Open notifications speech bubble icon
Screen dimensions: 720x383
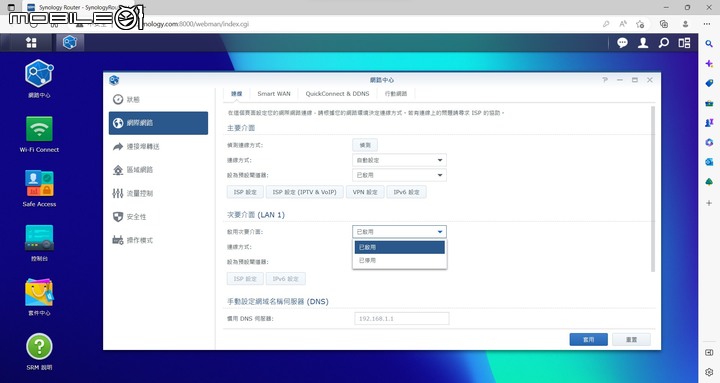click(x=622, y=43)
